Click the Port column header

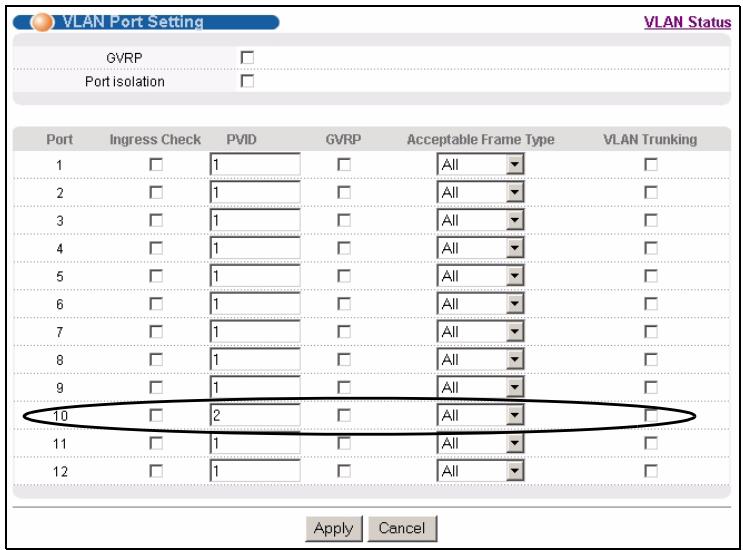[x=59, y=139]
